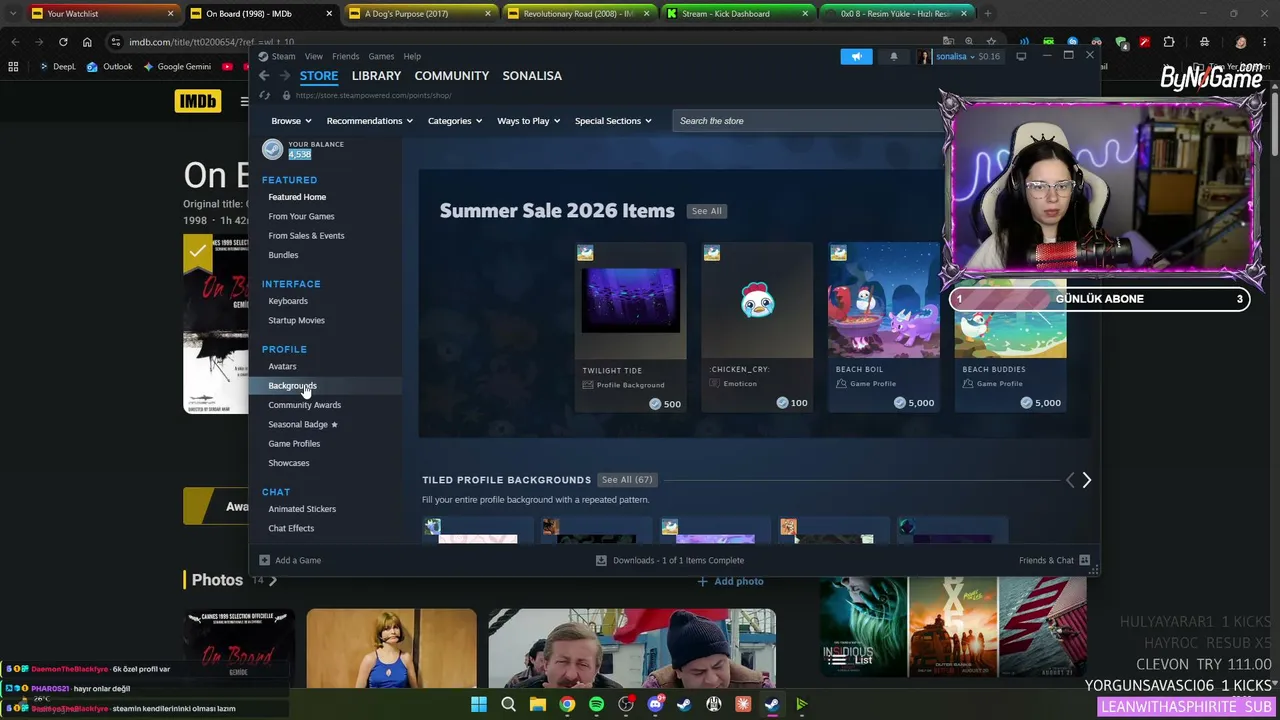The height and width of the screenshot is (720, 1280).
Task: Open Avatars under Profile
Action: pyautogui.click(x=282, y=366)
